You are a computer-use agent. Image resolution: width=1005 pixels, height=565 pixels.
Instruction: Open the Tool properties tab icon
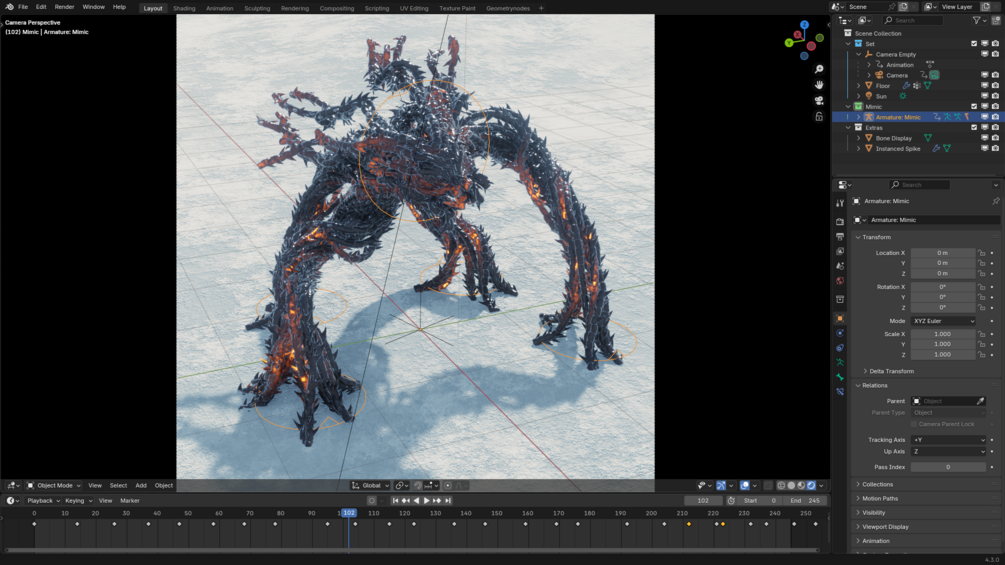(x=840, y=203)
